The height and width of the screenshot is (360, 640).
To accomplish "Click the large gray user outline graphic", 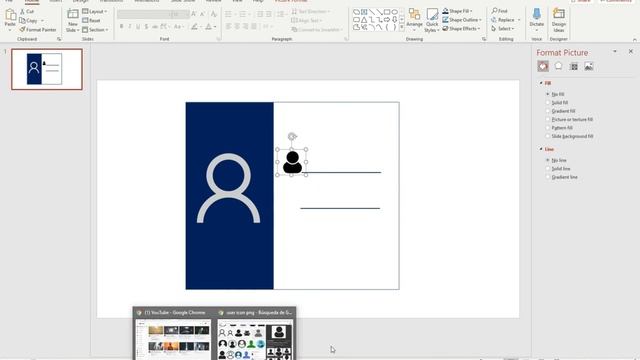I will [229, 188].
